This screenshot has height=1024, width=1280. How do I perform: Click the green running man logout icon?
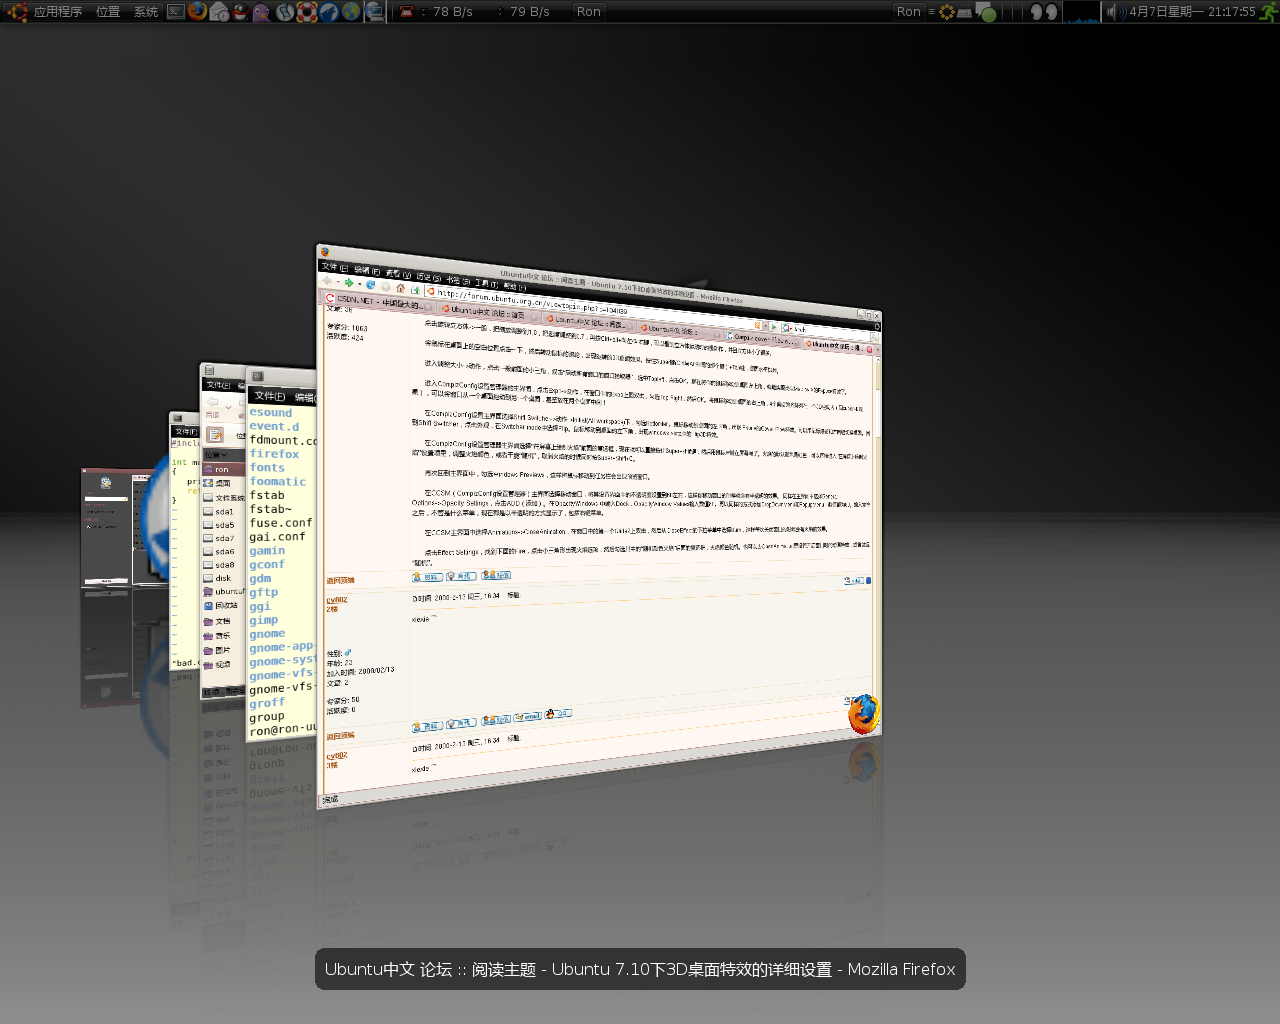[1269, 12]
